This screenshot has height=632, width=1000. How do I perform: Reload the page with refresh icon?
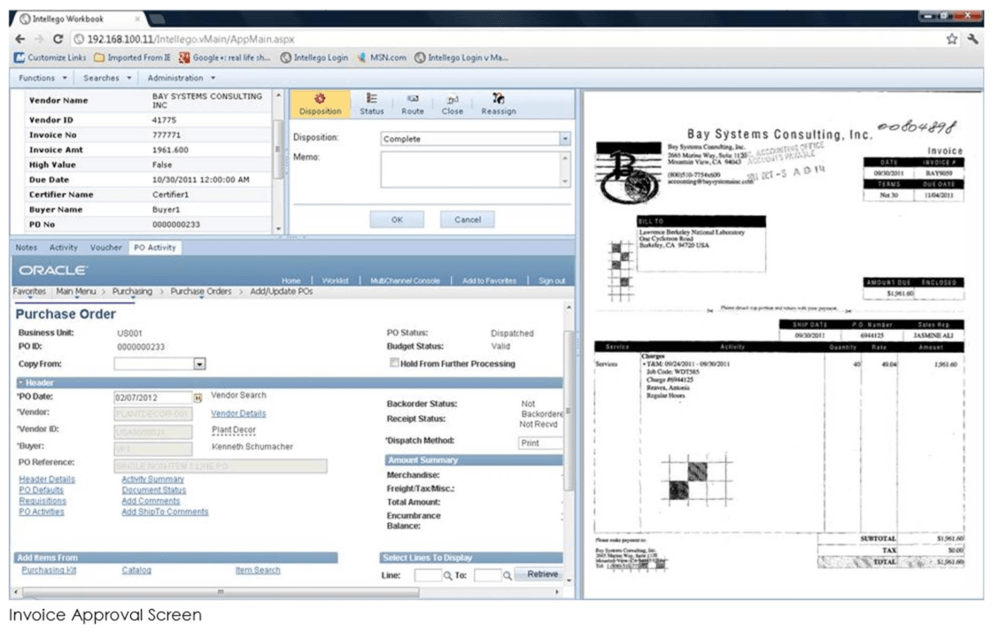coord(58,39)
